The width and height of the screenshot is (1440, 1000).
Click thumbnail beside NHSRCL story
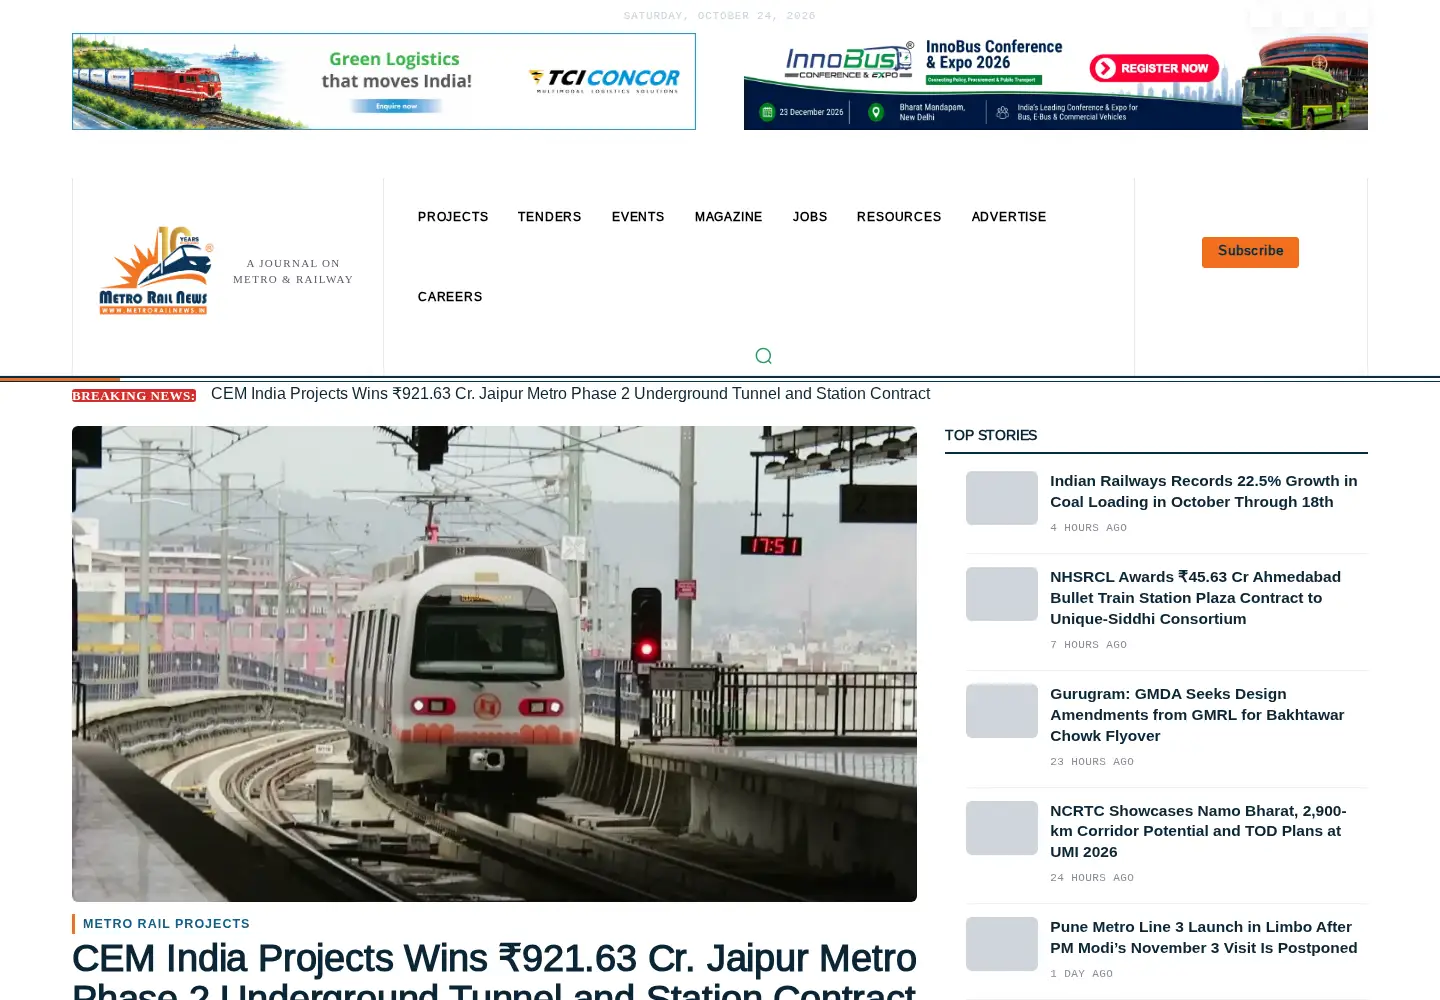pos(1002,594)
